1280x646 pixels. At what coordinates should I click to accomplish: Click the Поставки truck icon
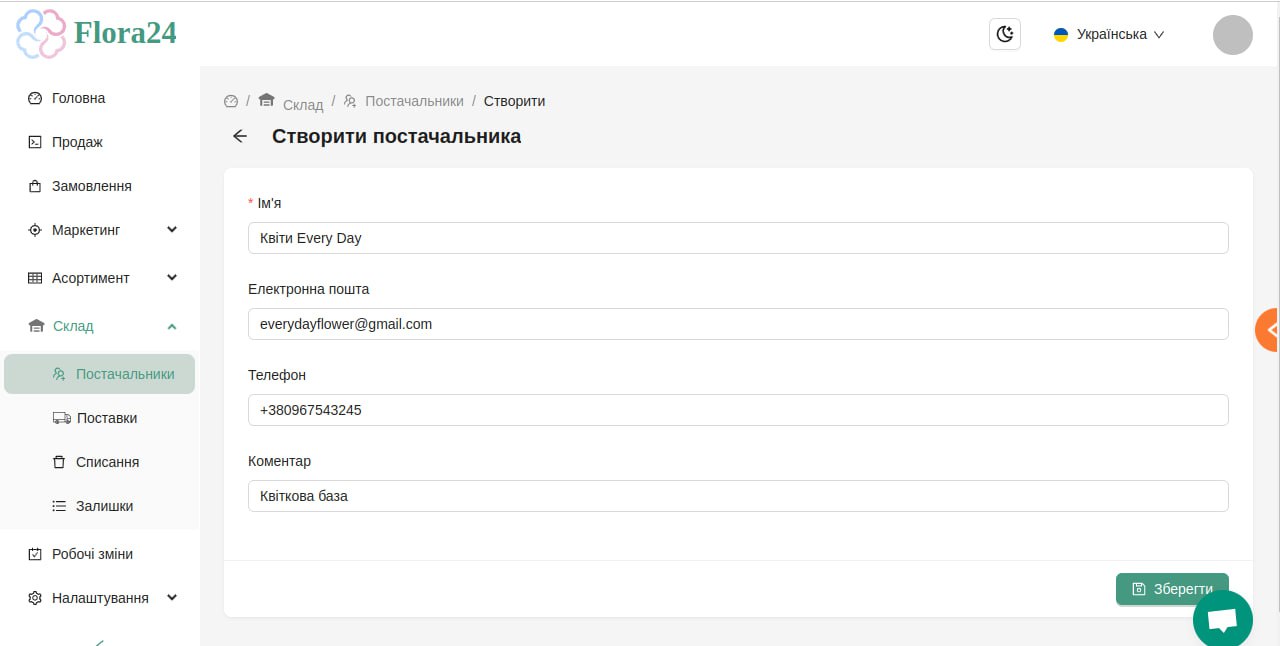(60, 418)
